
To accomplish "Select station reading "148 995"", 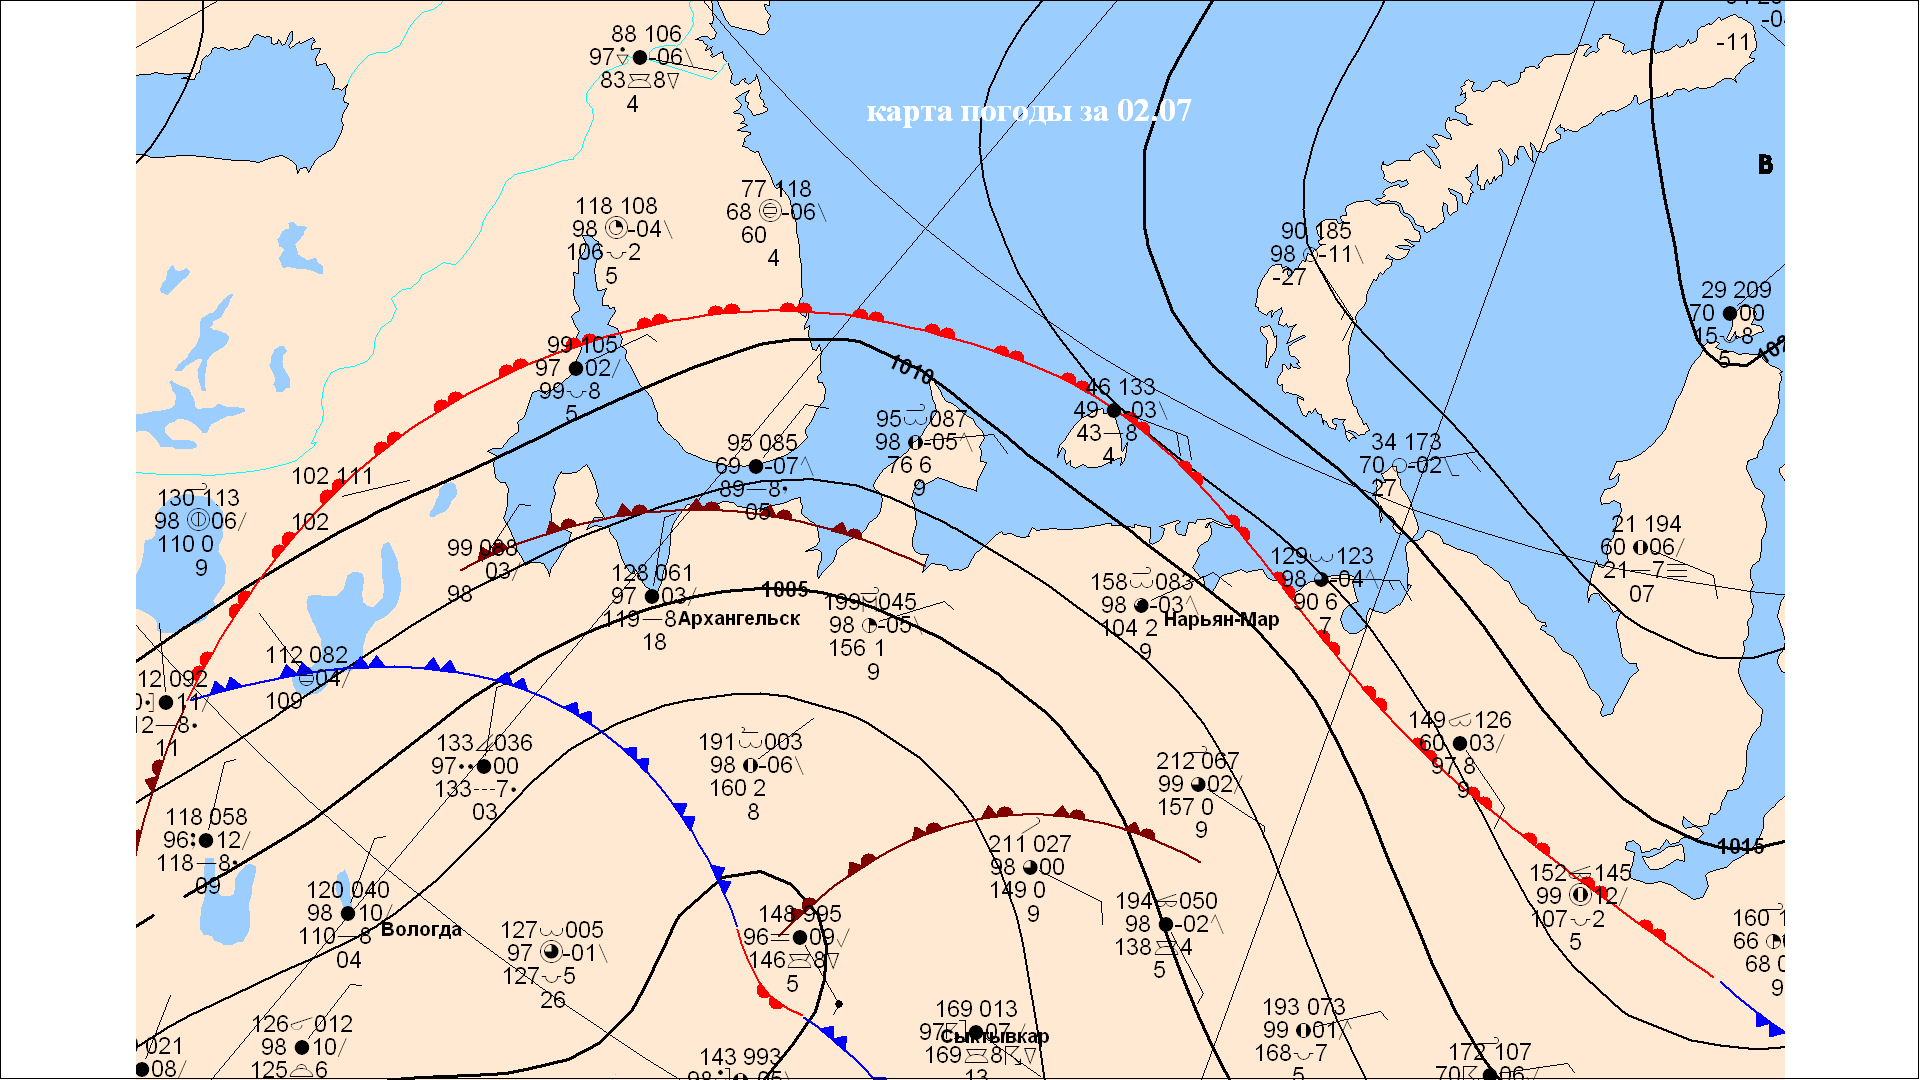I will [799, 914].
